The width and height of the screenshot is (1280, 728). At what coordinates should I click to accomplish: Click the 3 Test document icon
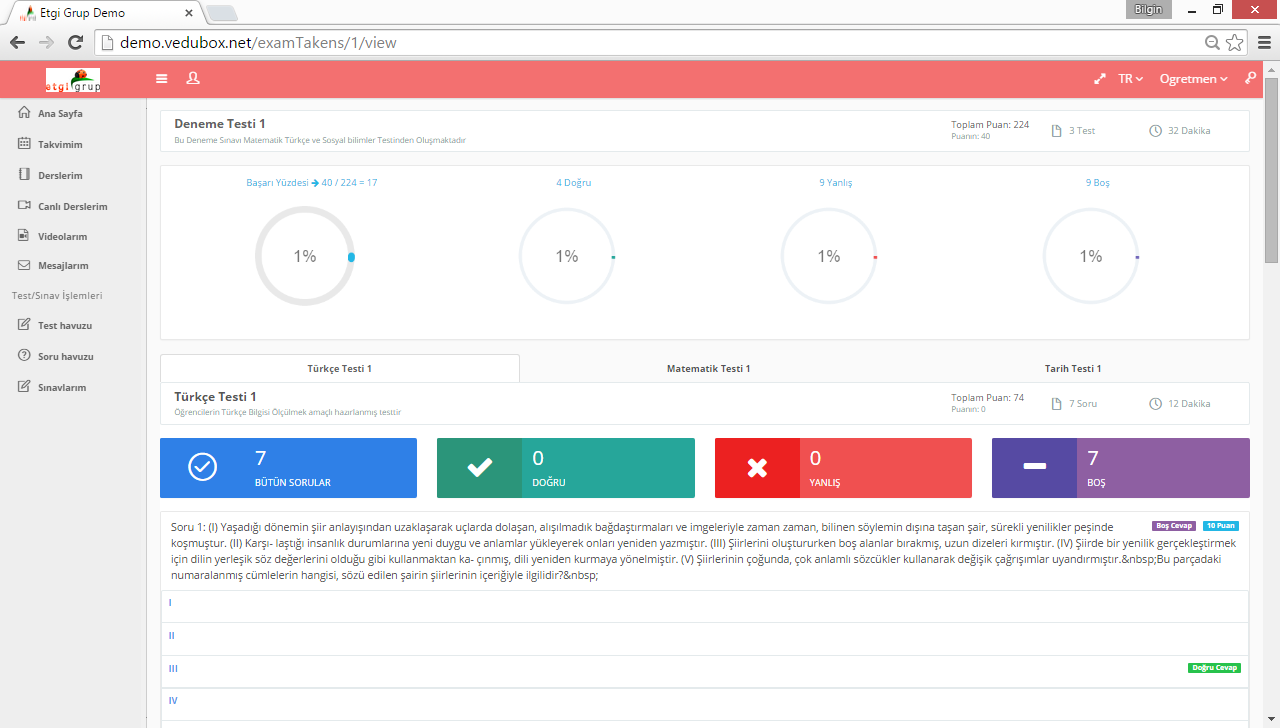pos(1057,130)
